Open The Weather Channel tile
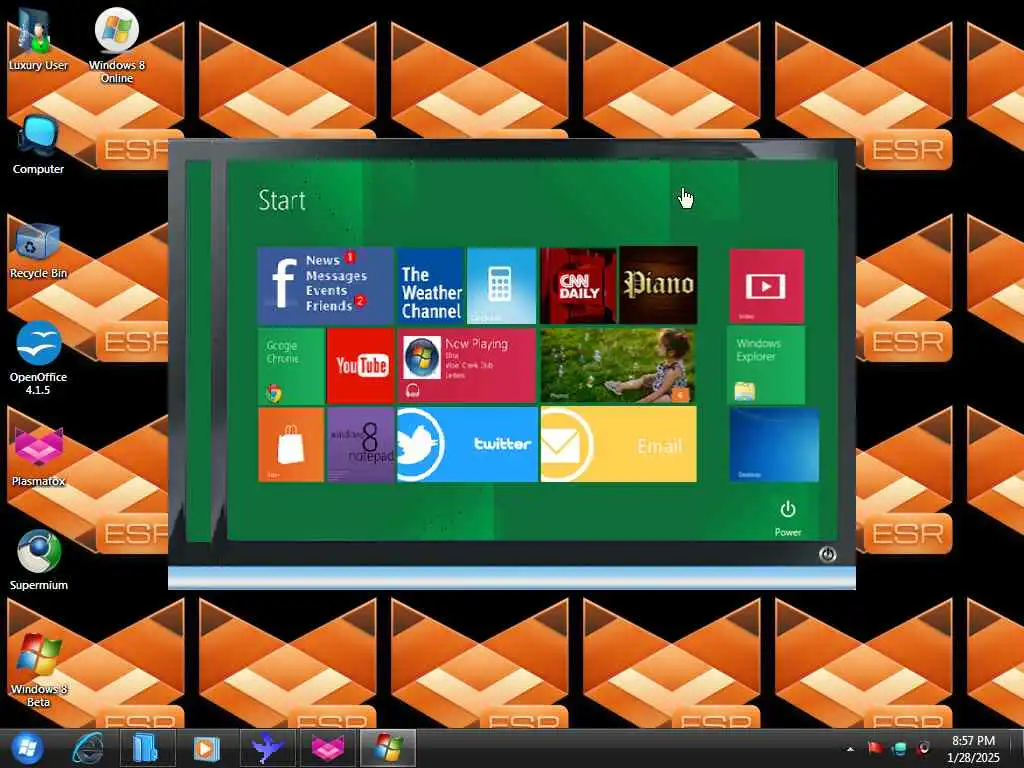The width and height of the screenshot is (1024, 768). tap(430, 285)
